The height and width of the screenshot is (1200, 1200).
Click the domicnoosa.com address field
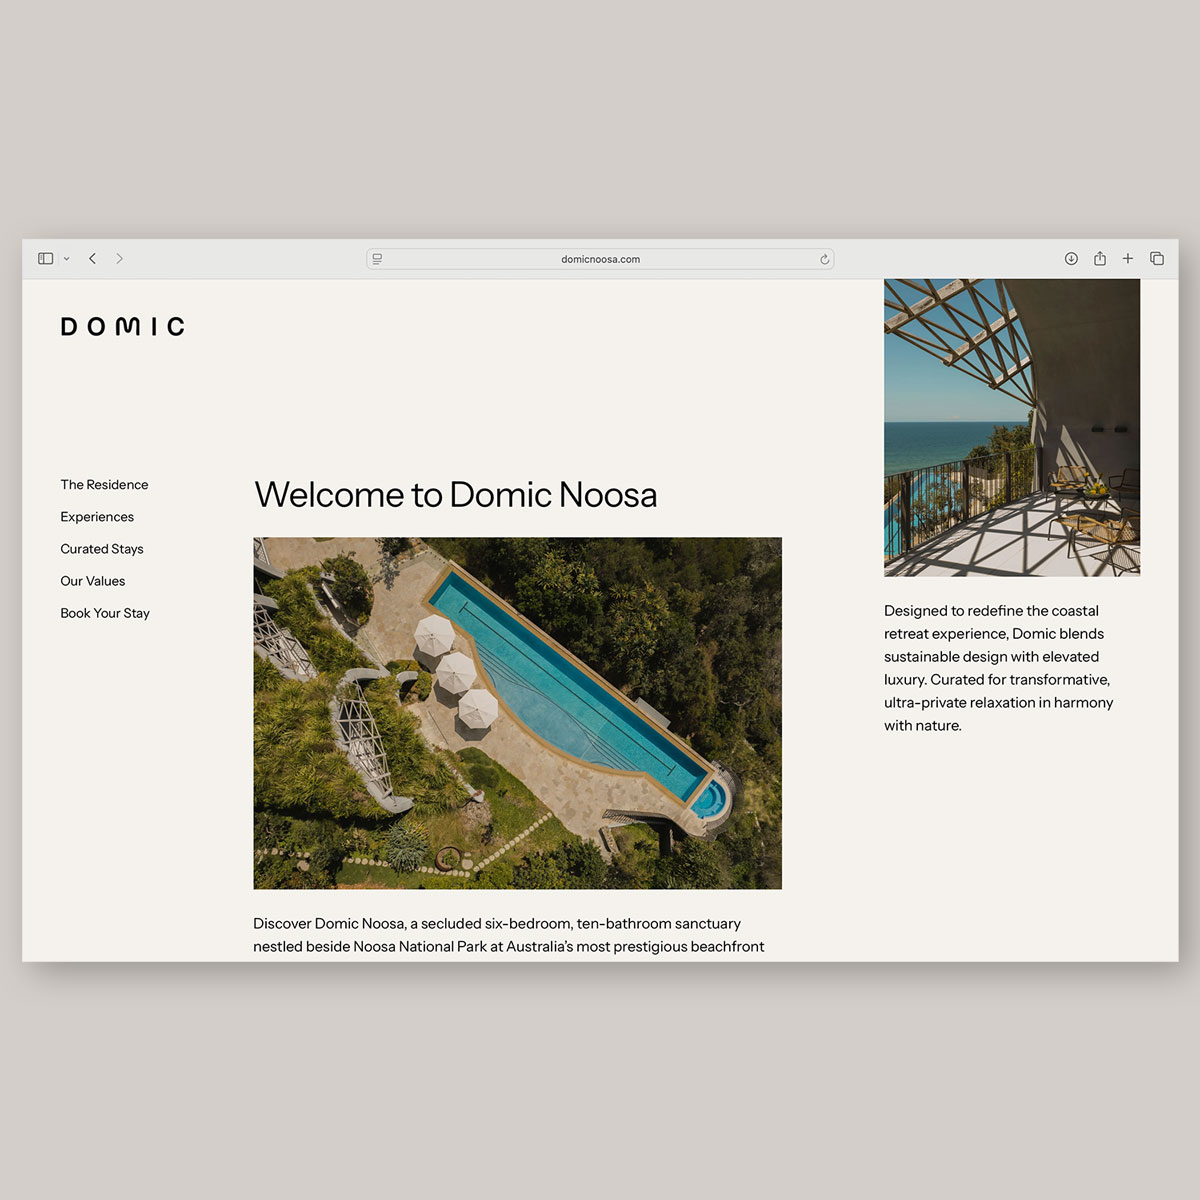pyautogui.click(x=600, y=259)
